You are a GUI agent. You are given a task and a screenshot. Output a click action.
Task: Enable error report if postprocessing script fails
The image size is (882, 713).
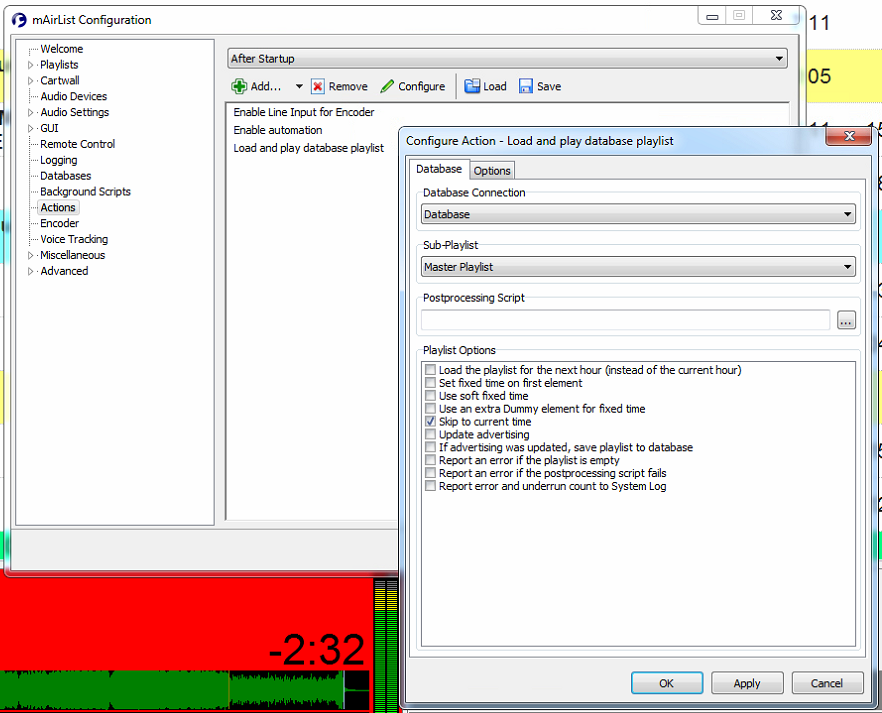[x=430, y=473]
